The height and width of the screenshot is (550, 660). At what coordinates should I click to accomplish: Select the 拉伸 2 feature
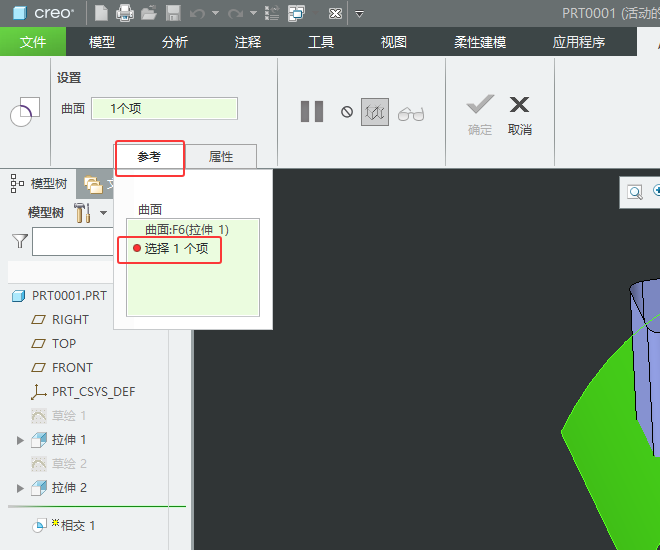coord(69,488)
